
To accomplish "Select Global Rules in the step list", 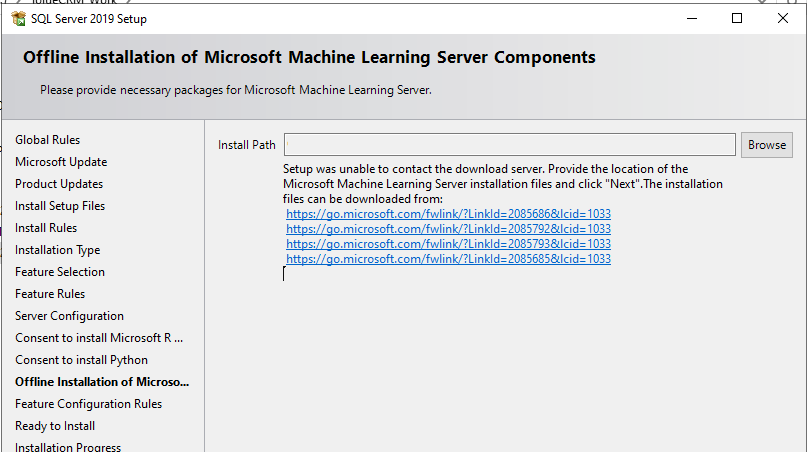I will 48,140.
